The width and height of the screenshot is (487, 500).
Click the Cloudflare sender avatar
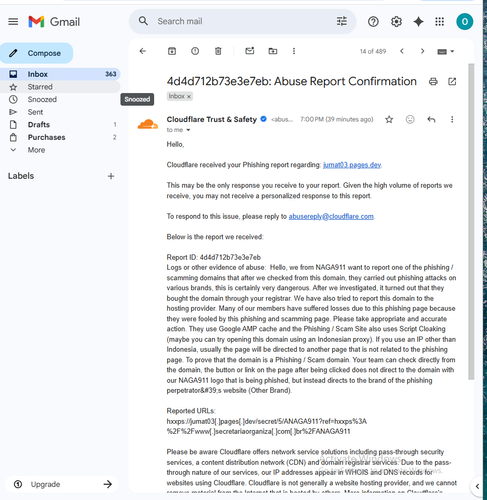coord(148,124)
